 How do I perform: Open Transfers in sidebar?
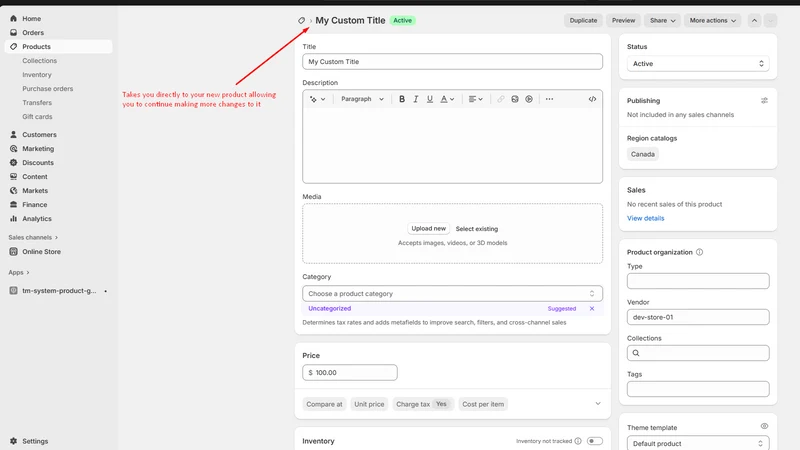pyautogui.click(x=37, y=103)
